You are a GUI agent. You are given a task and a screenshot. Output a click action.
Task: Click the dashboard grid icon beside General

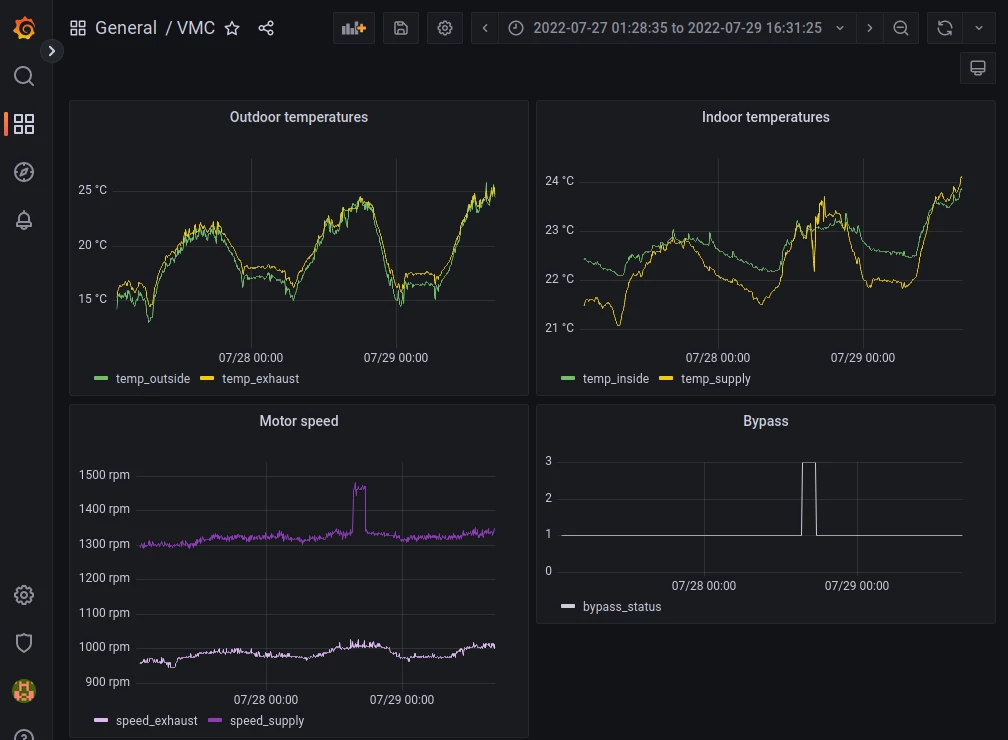pyautogui.click(x=78, y=28)
